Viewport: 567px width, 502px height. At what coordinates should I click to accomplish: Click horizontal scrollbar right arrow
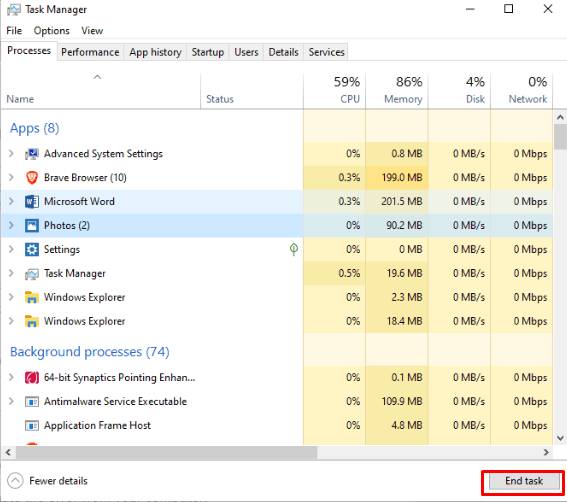click(546, 452)
